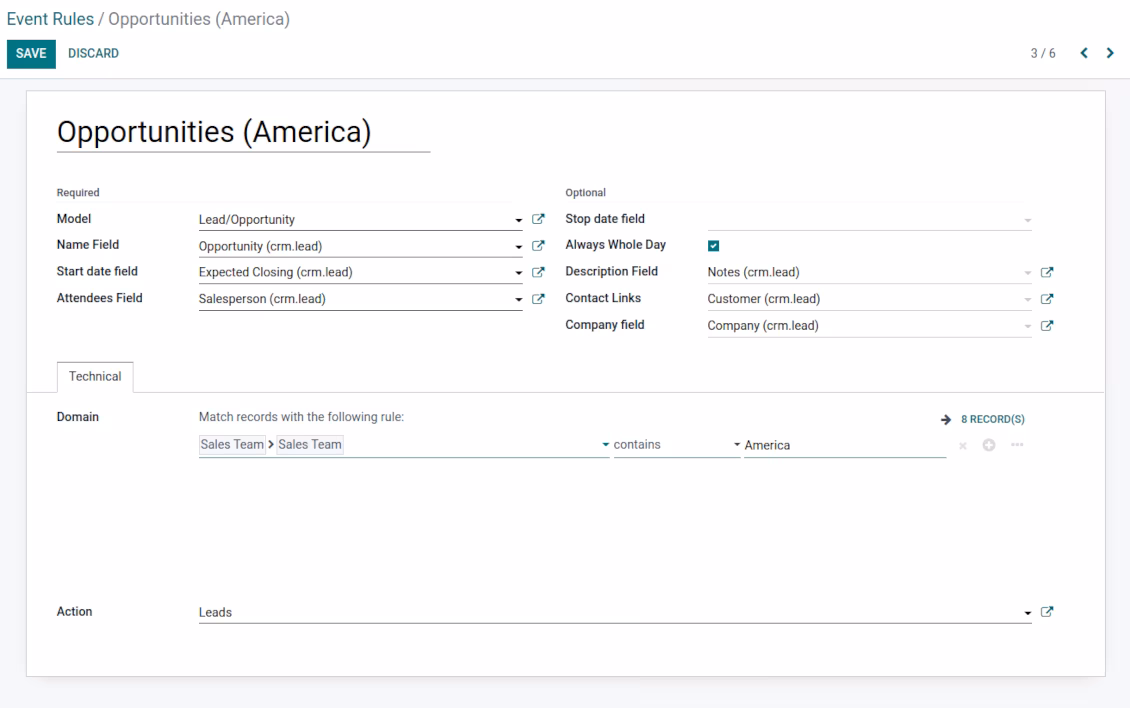The width and height of the screenshot is (1130, 708).
Task: Uncheck the Always Whole Day checkbox
Action: (x=713, y=246)
